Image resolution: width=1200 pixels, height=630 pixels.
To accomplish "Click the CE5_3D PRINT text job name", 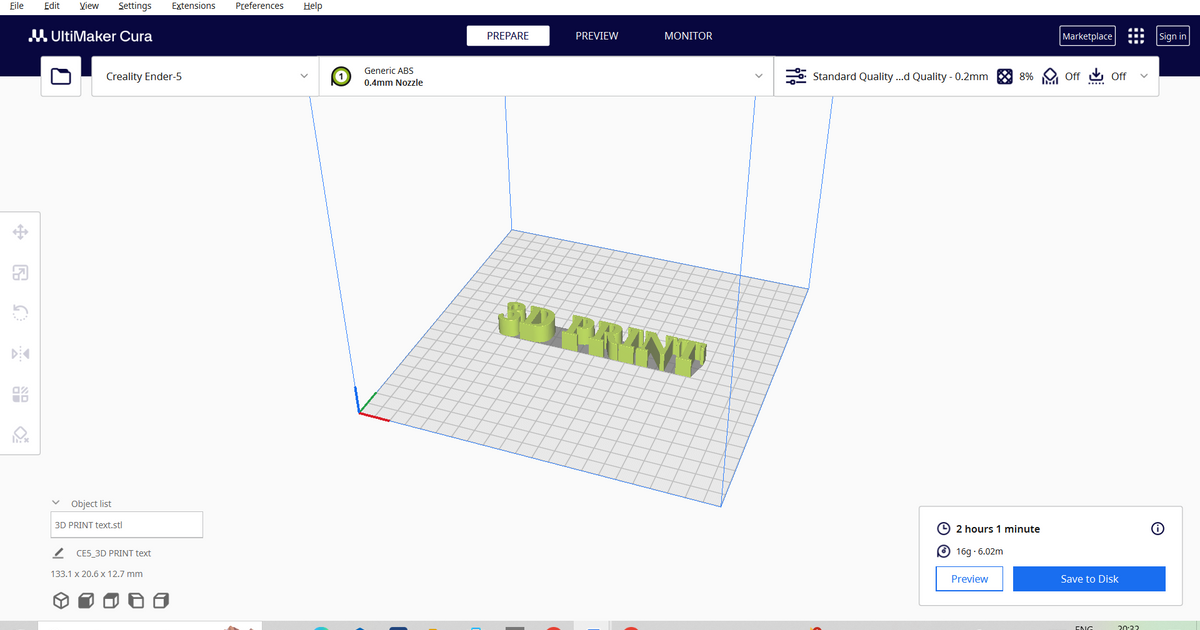I will 114,553.
